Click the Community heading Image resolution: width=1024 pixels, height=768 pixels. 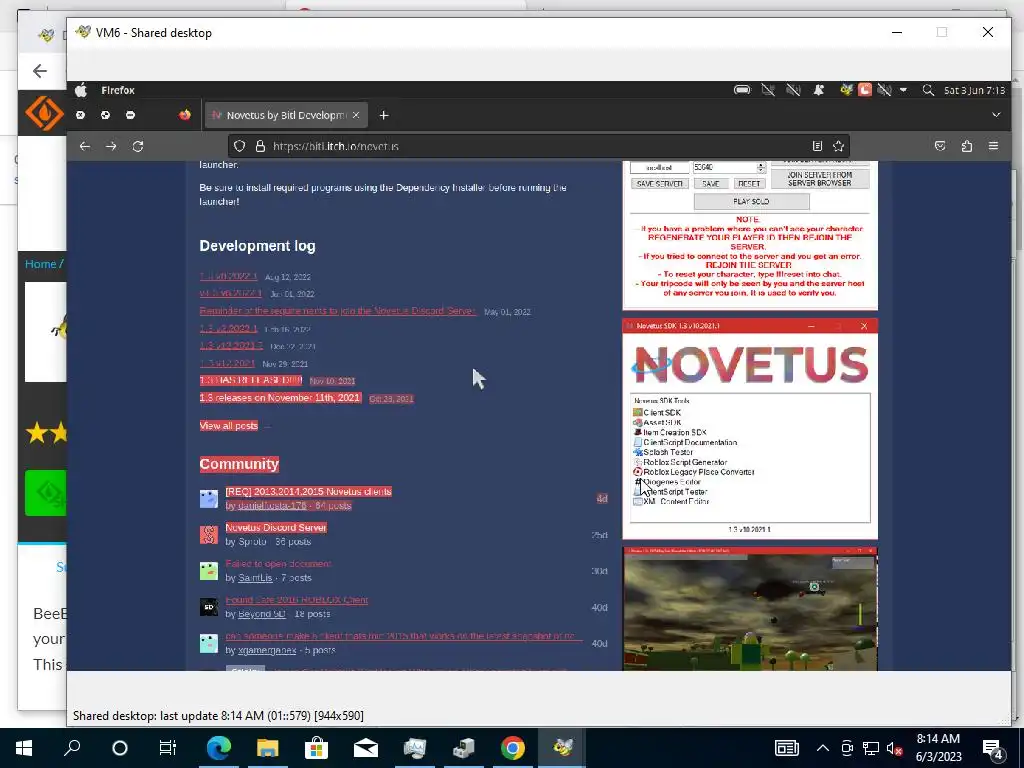point(239,464)
